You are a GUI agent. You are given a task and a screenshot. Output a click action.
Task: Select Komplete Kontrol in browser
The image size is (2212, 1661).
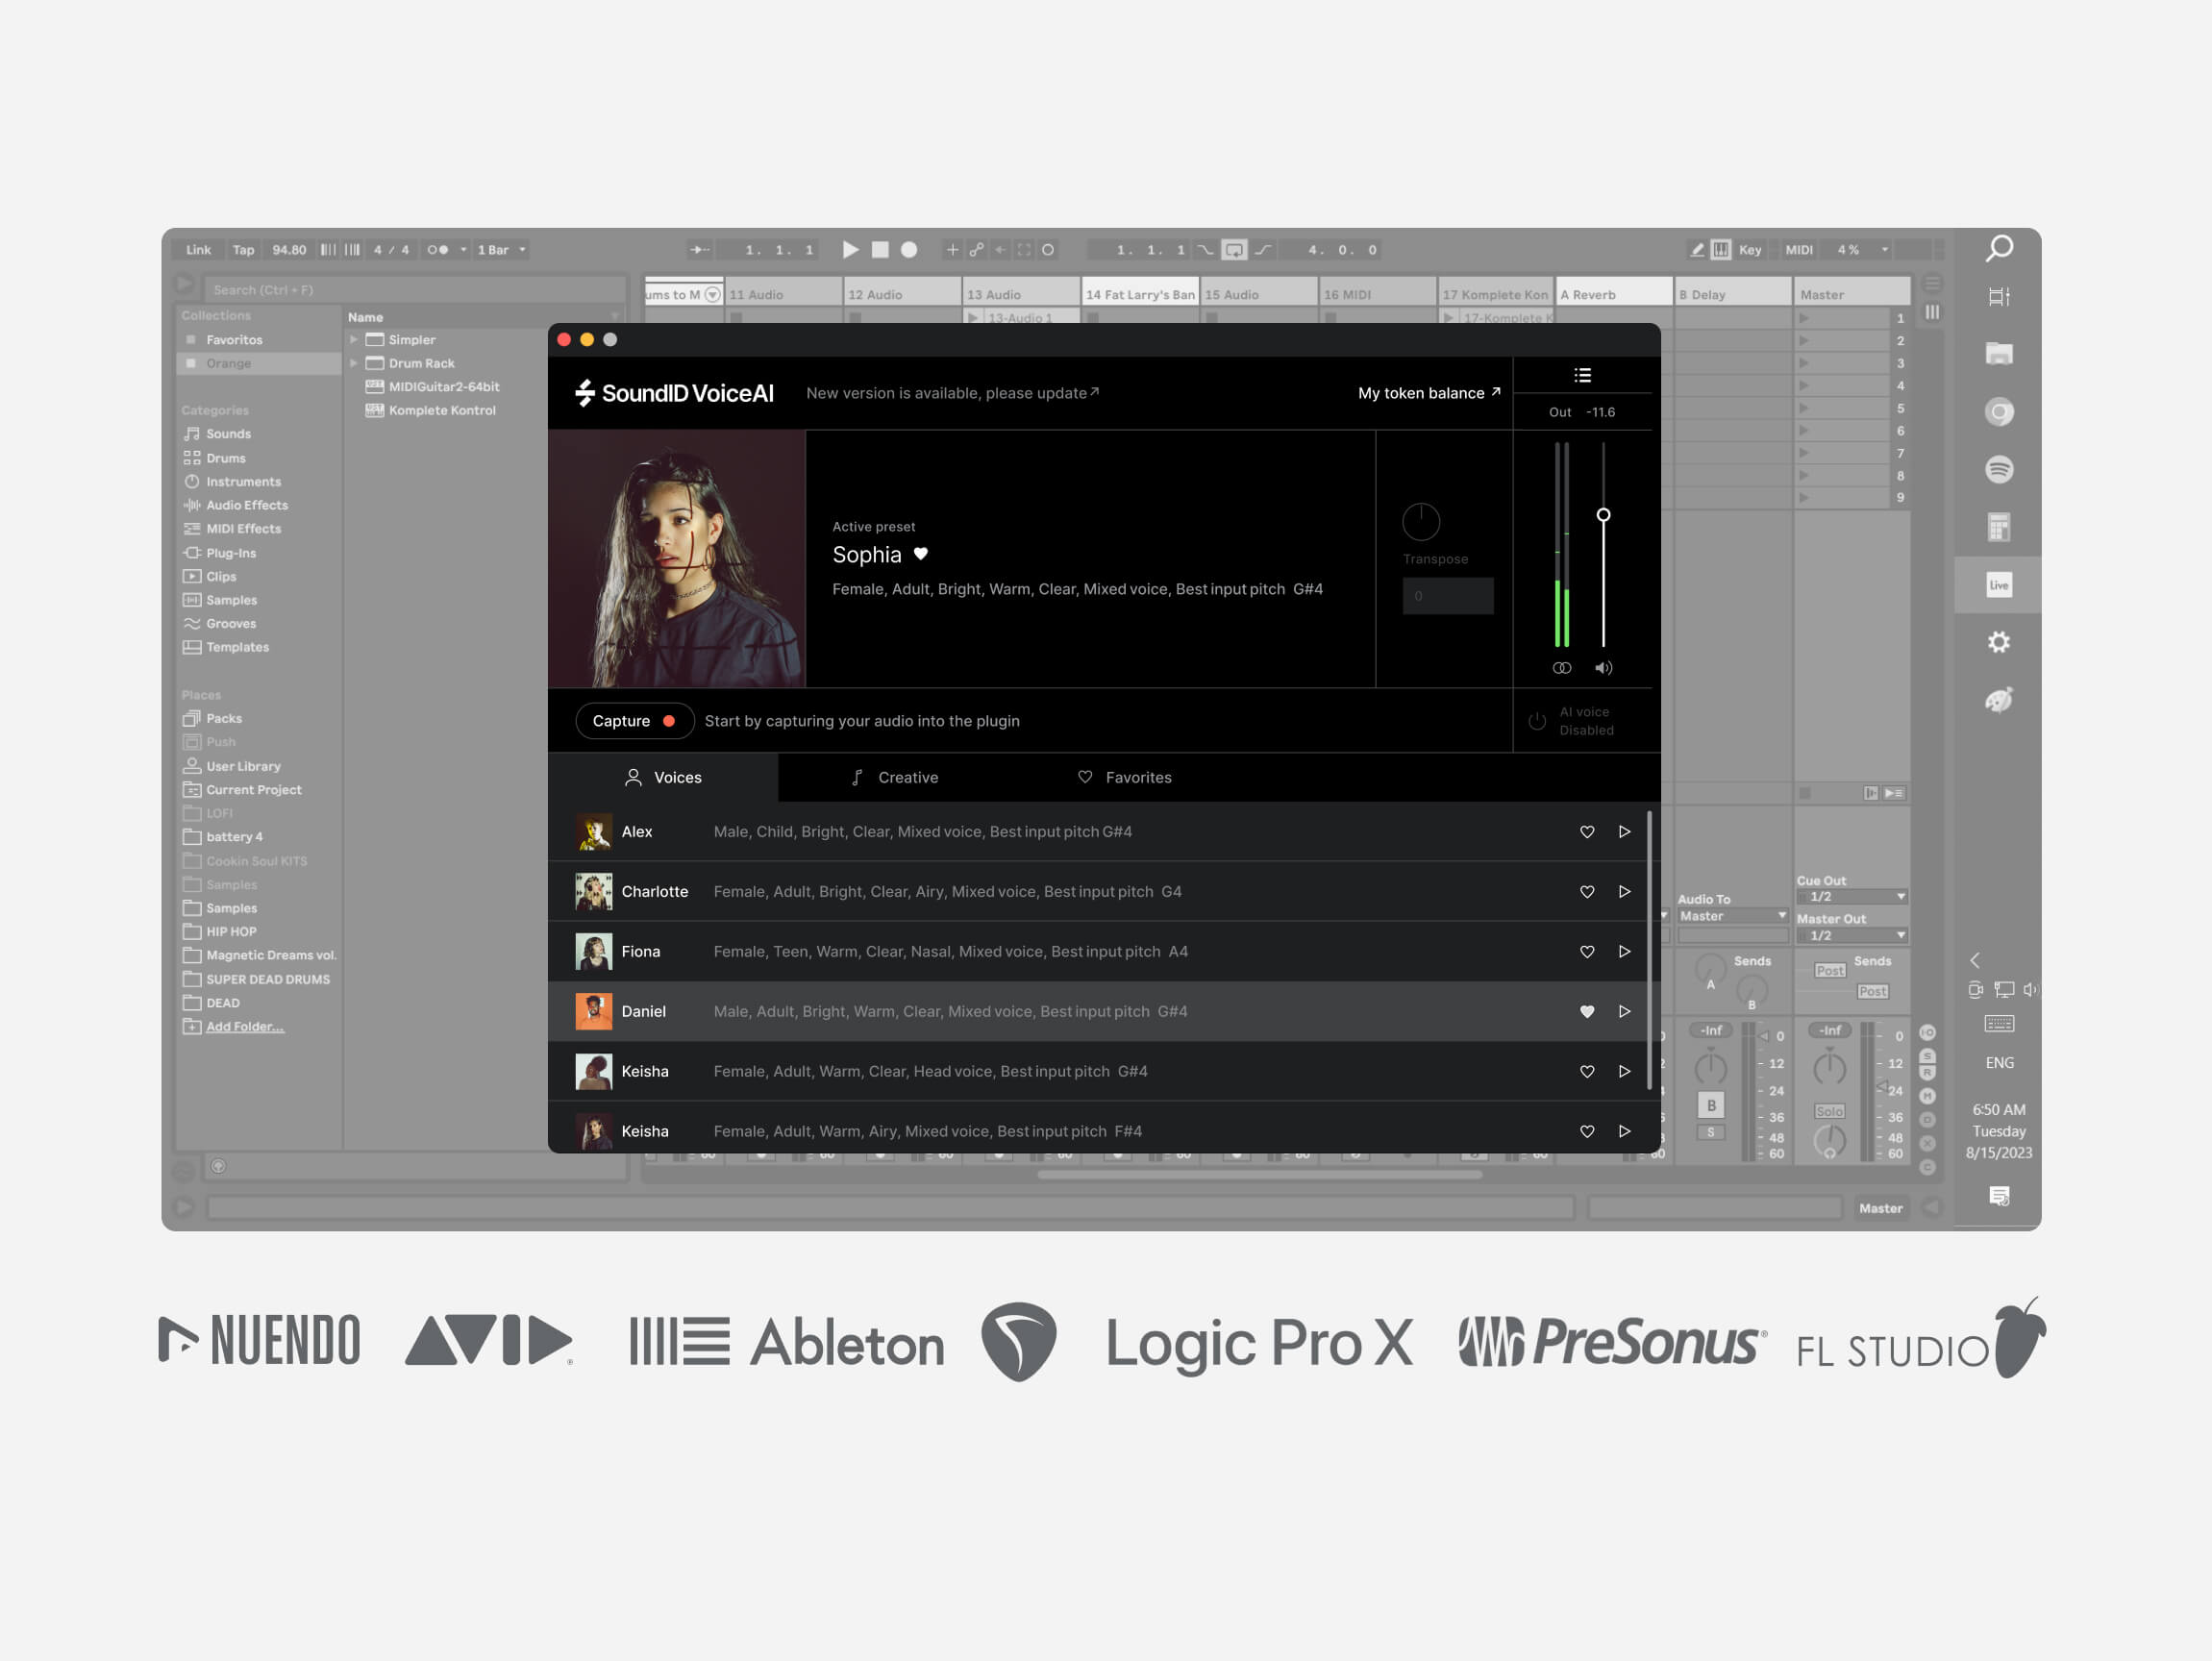(x=442, y=410)
